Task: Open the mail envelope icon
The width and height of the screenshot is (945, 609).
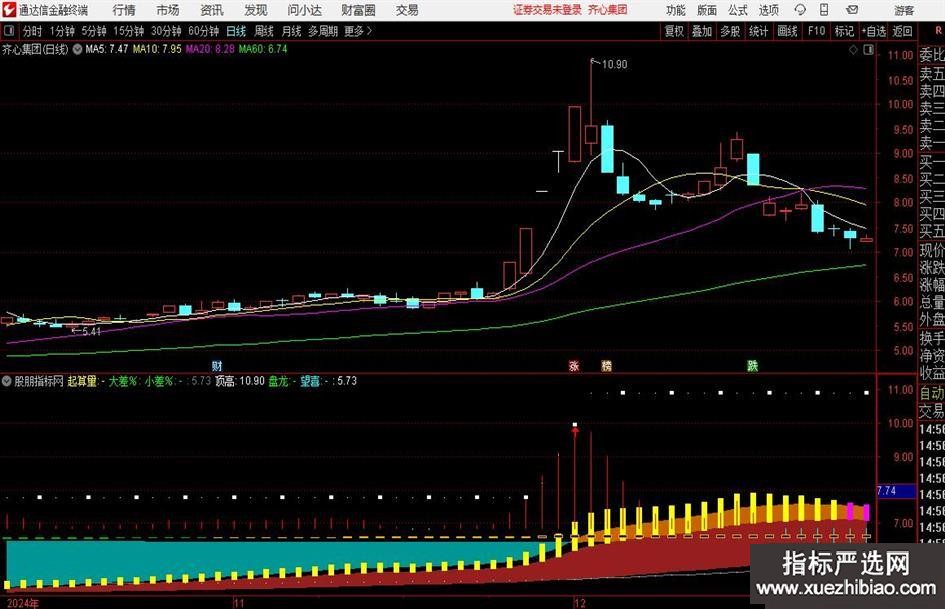Action: coord(852,10)
